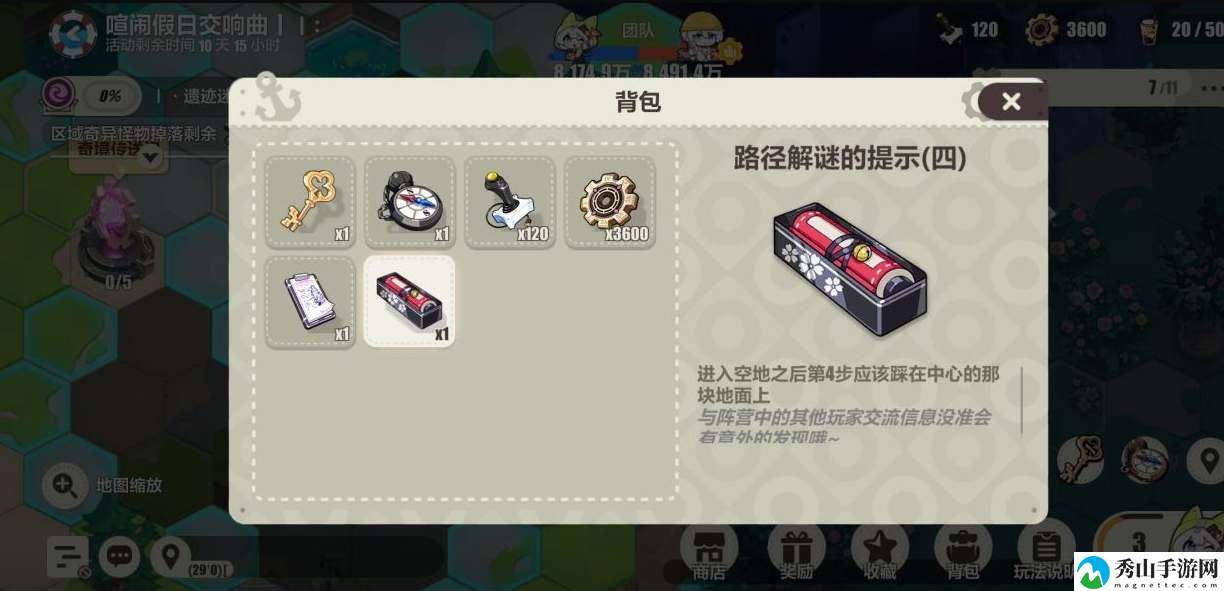Open the 背包 backpack button
The image size is (1224, 591).
point(963,552)
